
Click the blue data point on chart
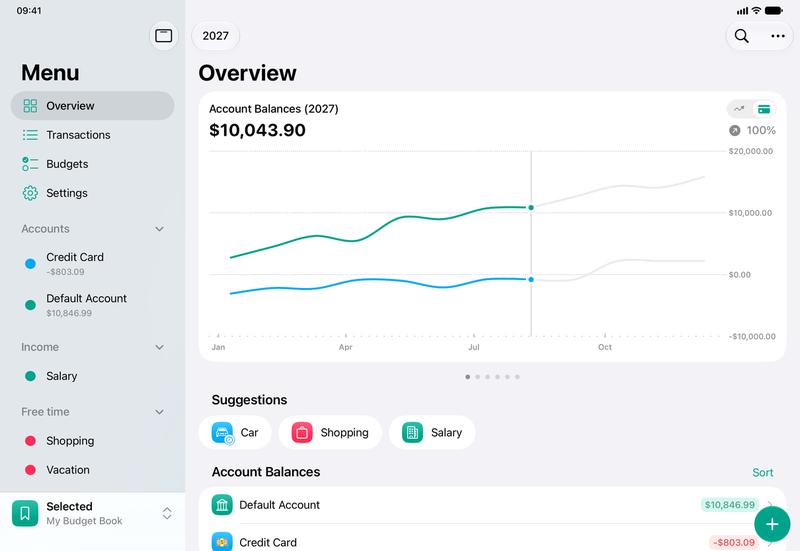(x=531, y=280)
